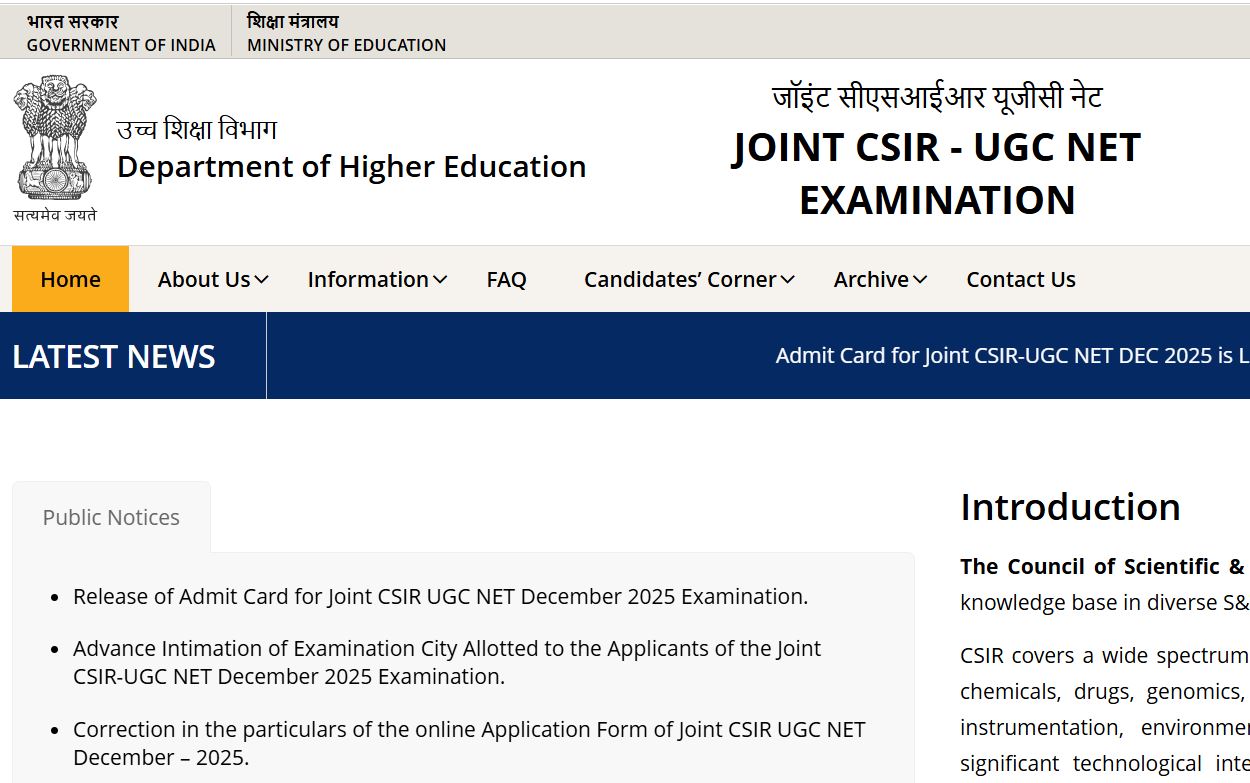1250x783 pixels.
Task: Open the Joint CSIR-UGC NET Examination title link
Action: pos(935,148)
